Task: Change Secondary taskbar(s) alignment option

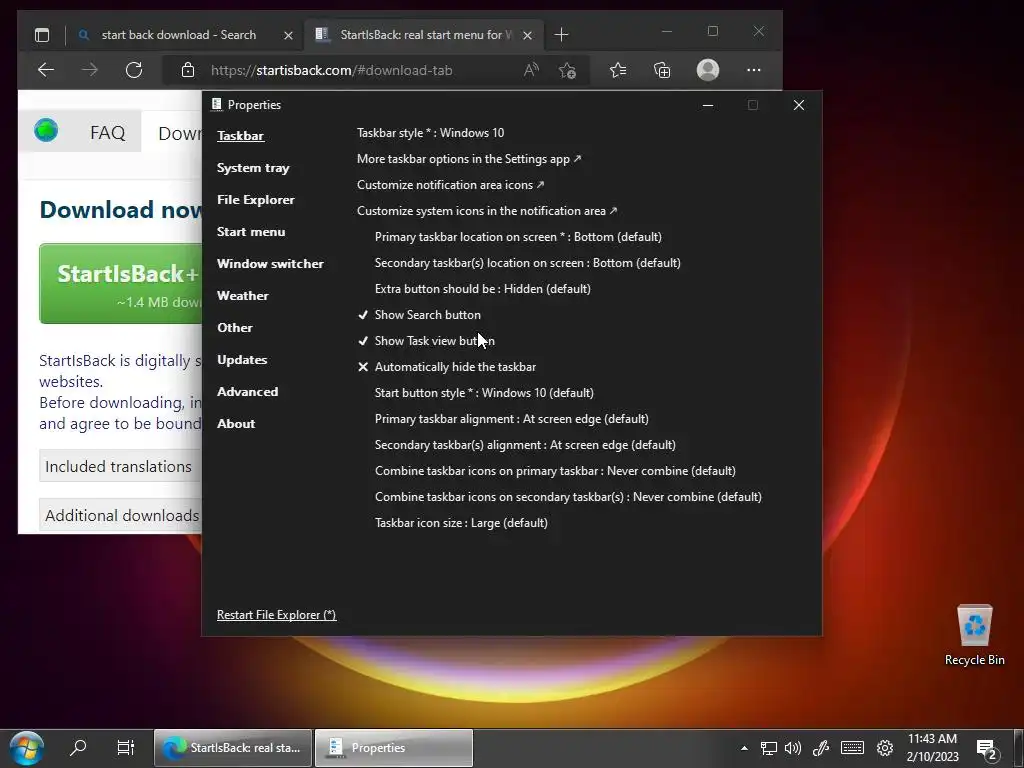Action: pos(525,445)
